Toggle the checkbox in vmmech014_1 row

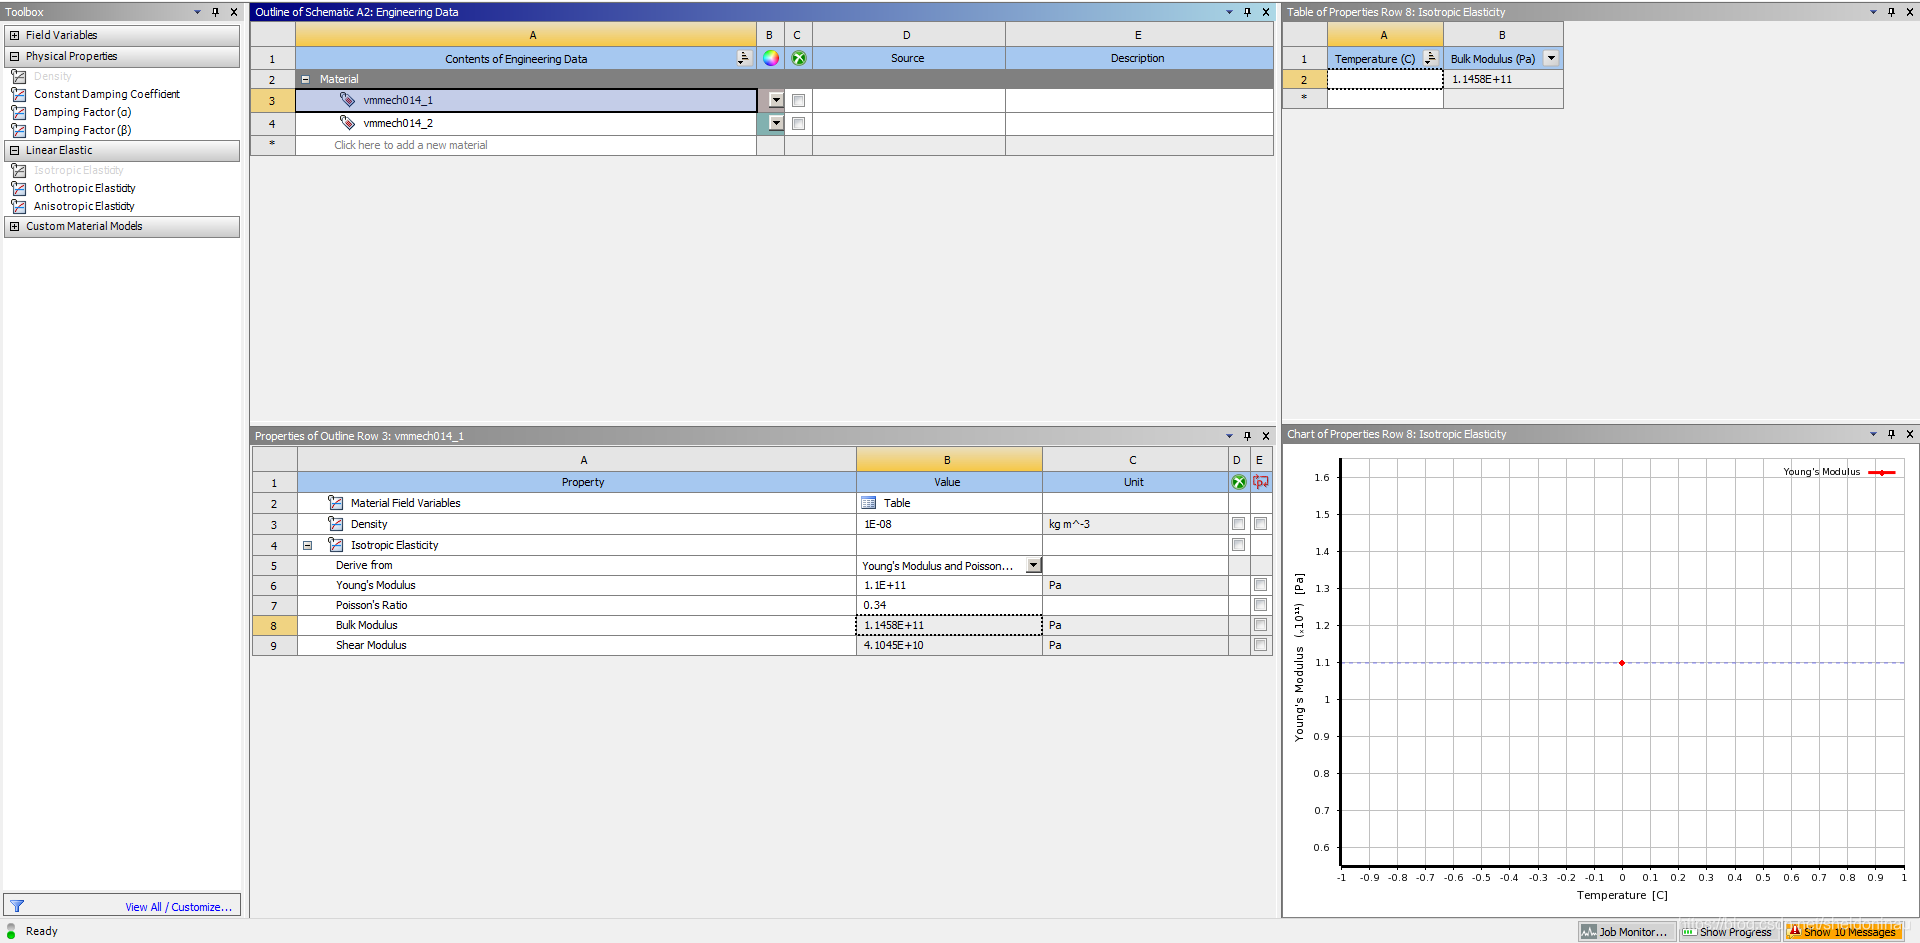(798, 100)
